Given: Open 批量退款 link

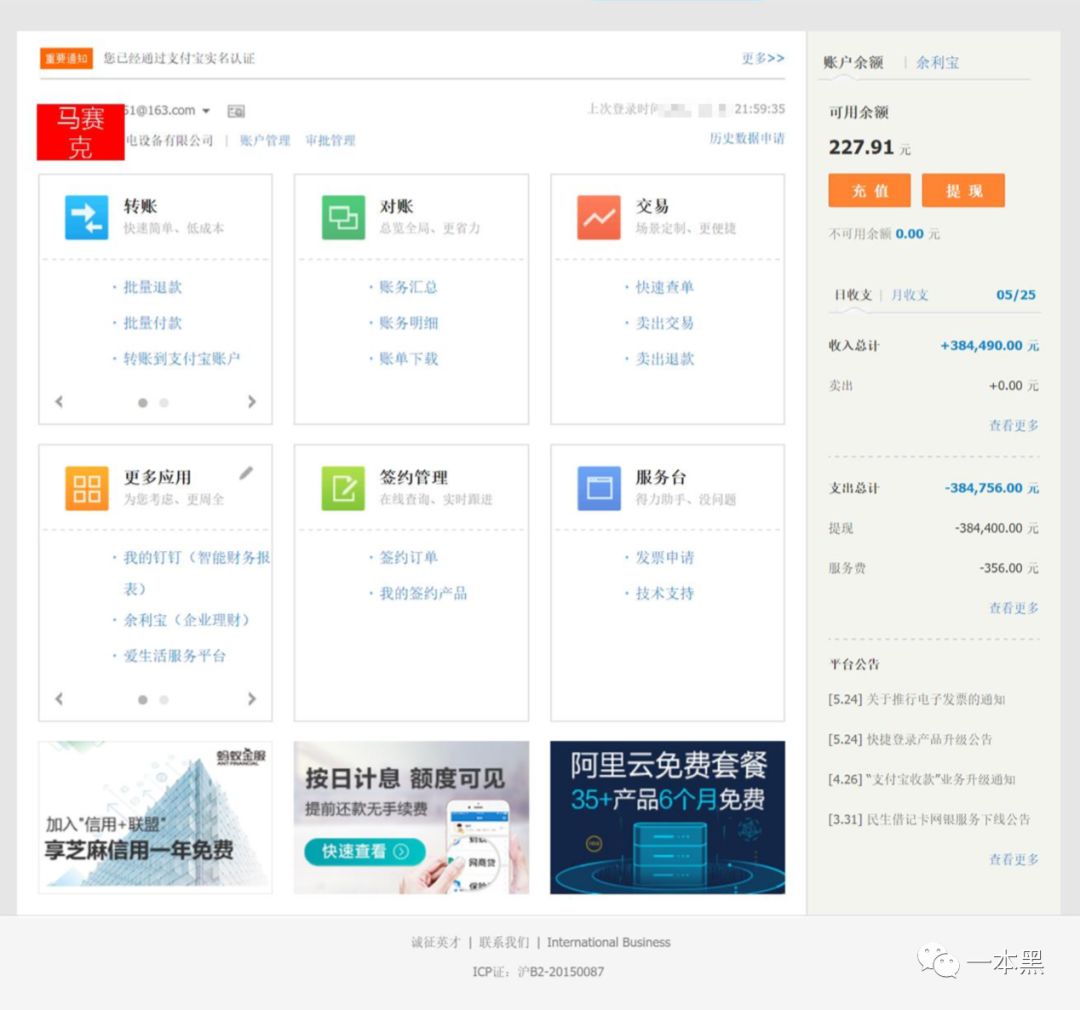Looking at the screenshot, I should coord(152,287).
